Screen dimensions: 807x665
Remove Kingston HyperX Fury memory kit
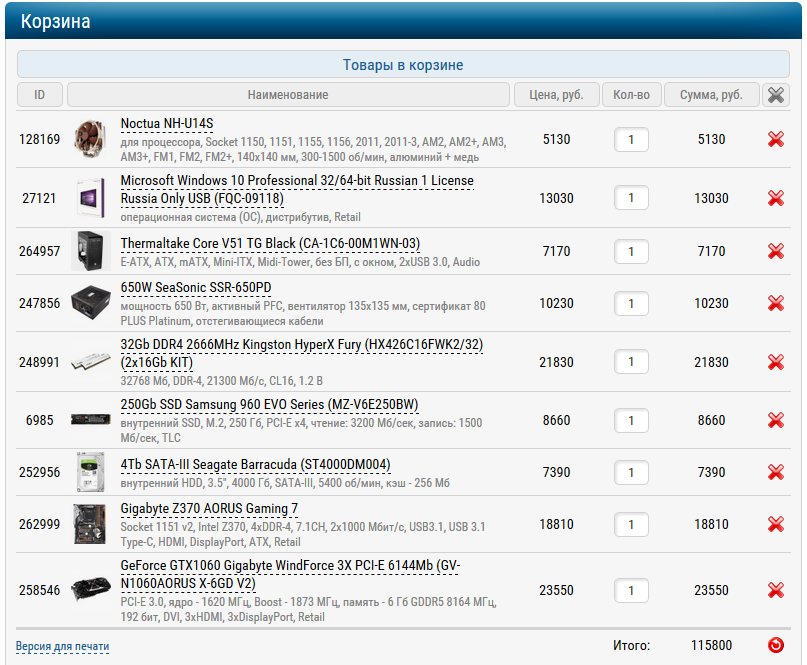pyautogui.click(x=776, y=362)
